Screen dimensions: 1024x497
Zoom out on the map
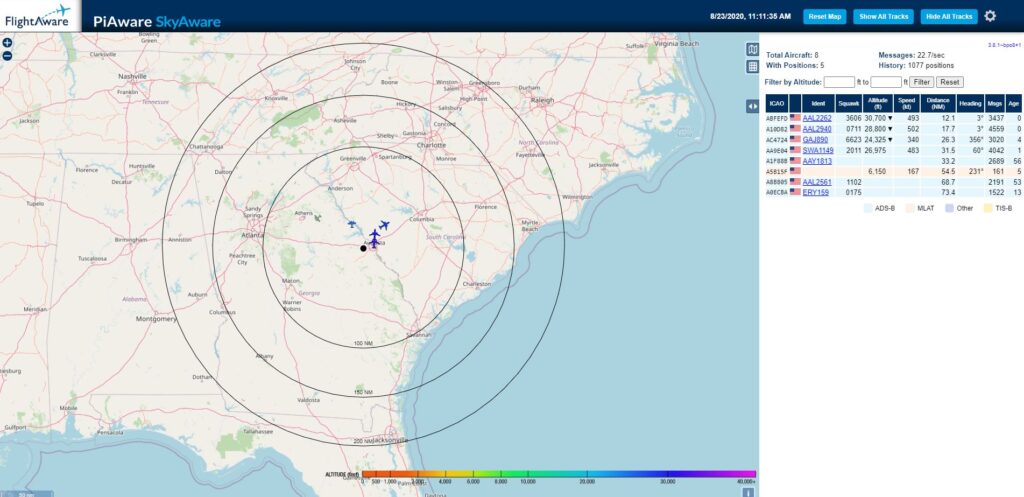(x=7, y=56)
